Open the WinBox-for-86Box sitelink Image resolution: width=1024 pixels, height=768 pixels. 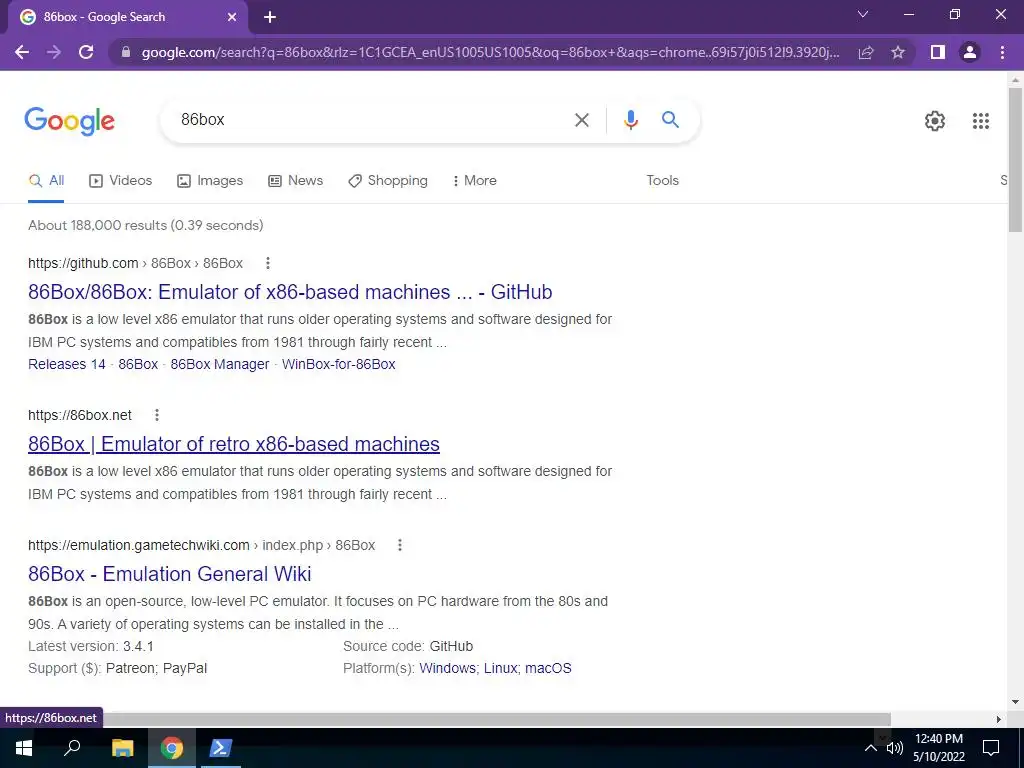(x=338, y=364)
